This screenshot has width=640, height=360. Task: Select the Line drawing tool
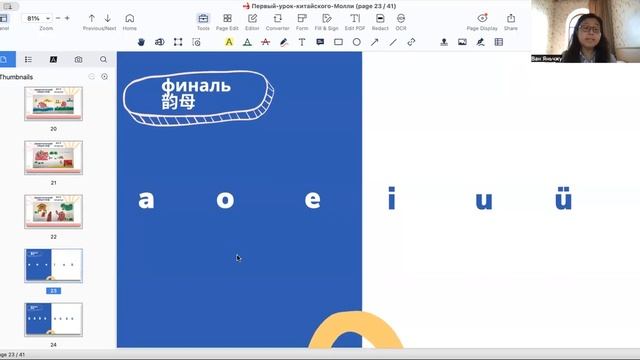(393, 42)
